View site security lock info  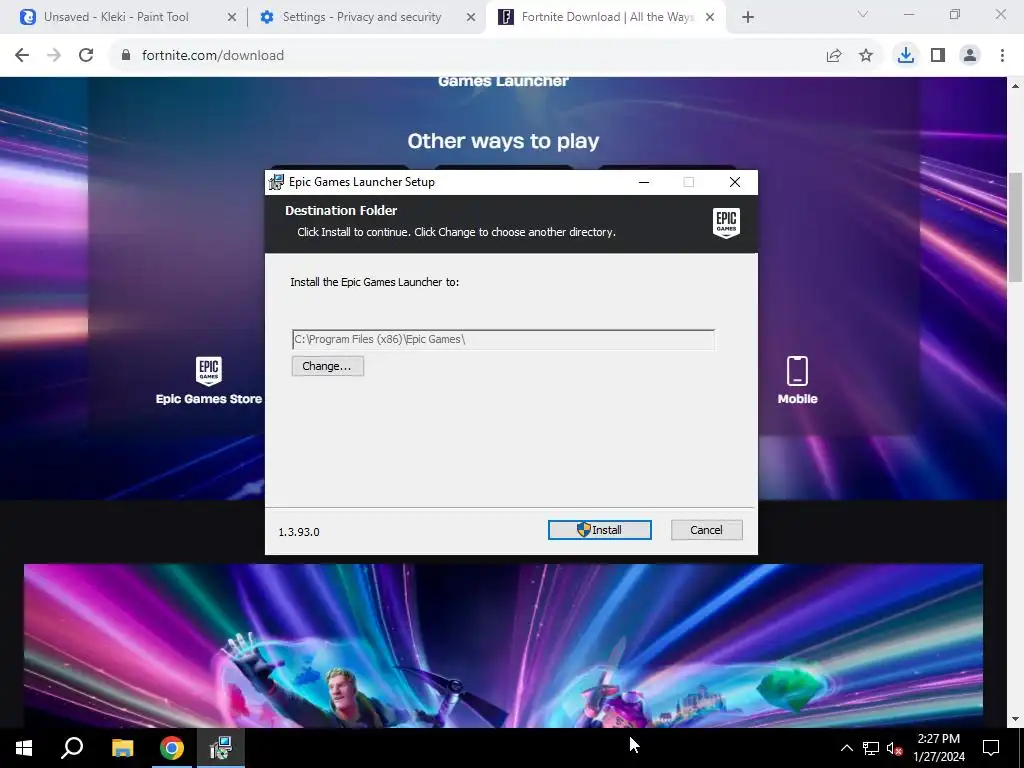pyautogui.click(x=126, y=56)
